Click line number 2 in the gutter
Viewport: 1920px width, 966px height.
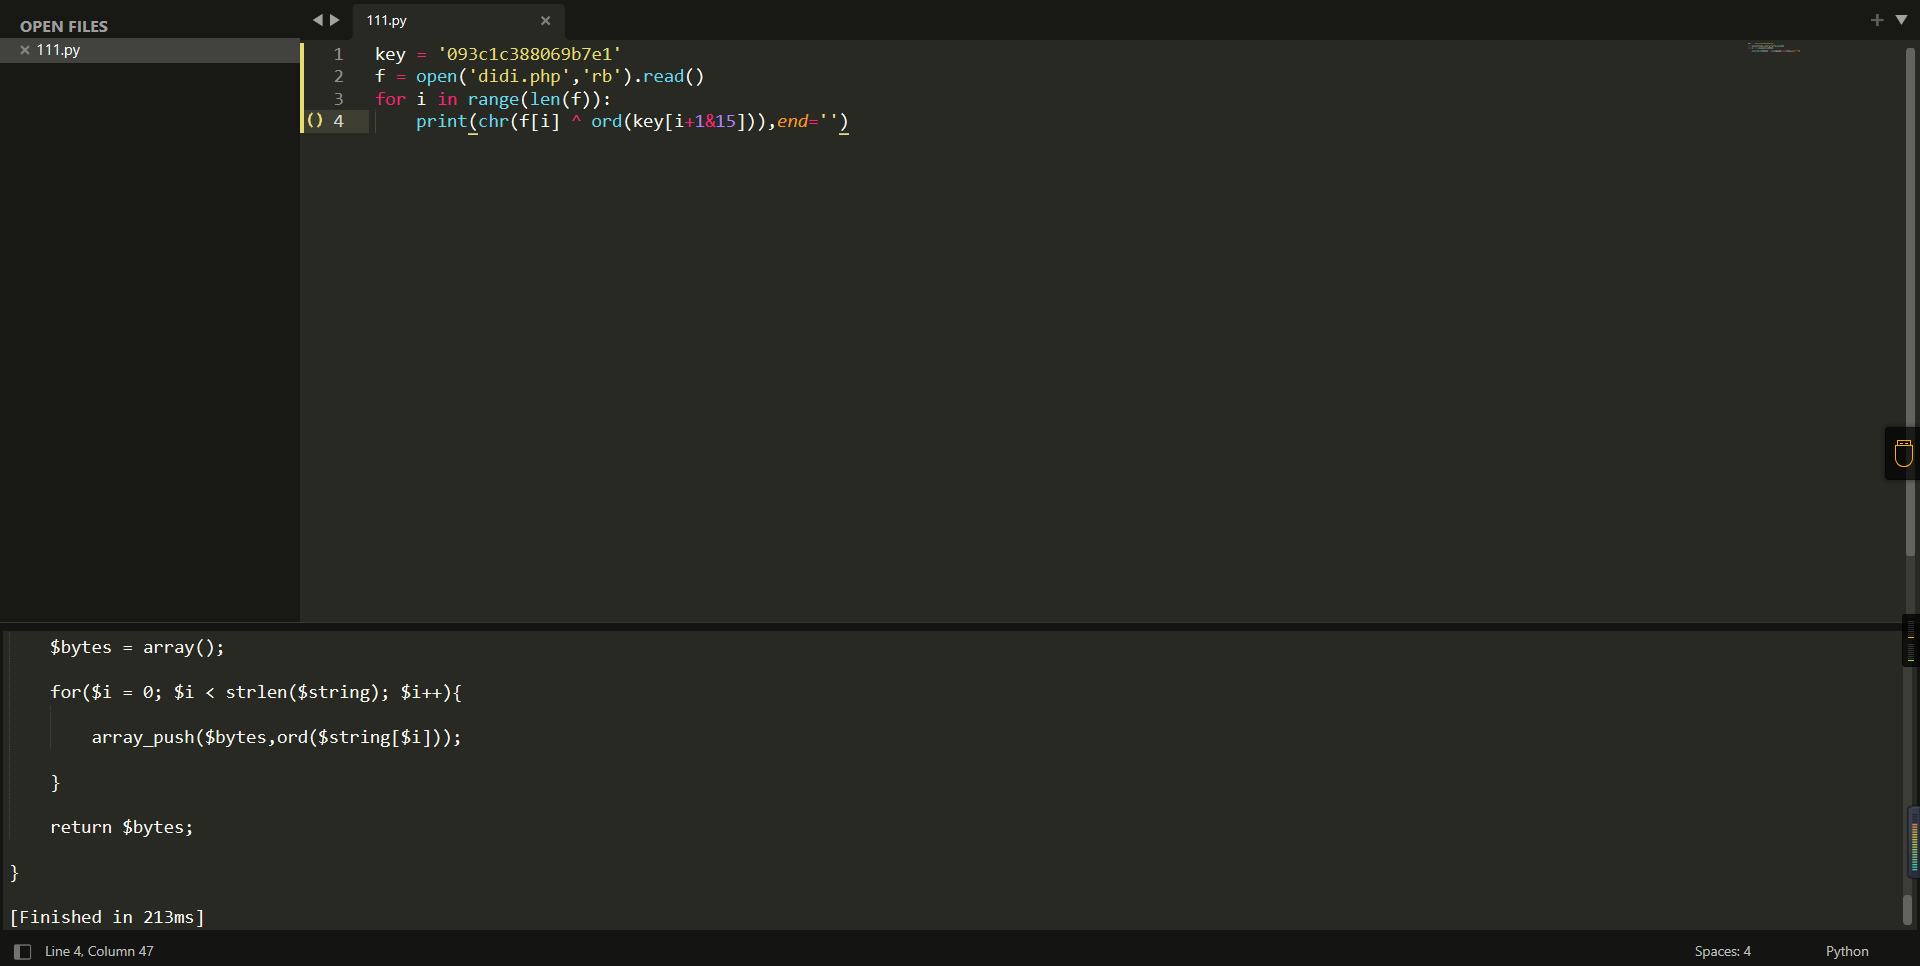coord(339,76)
